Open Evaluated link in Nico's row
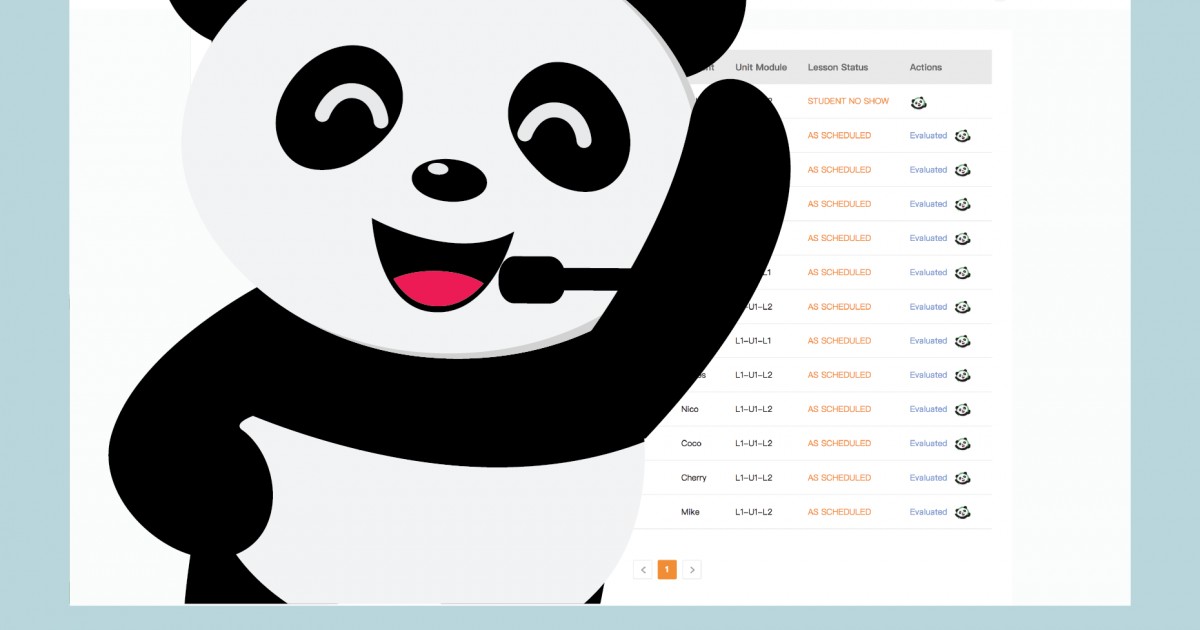The width and height of the screenshot is (1200, 630). click(x=928, y=409)
